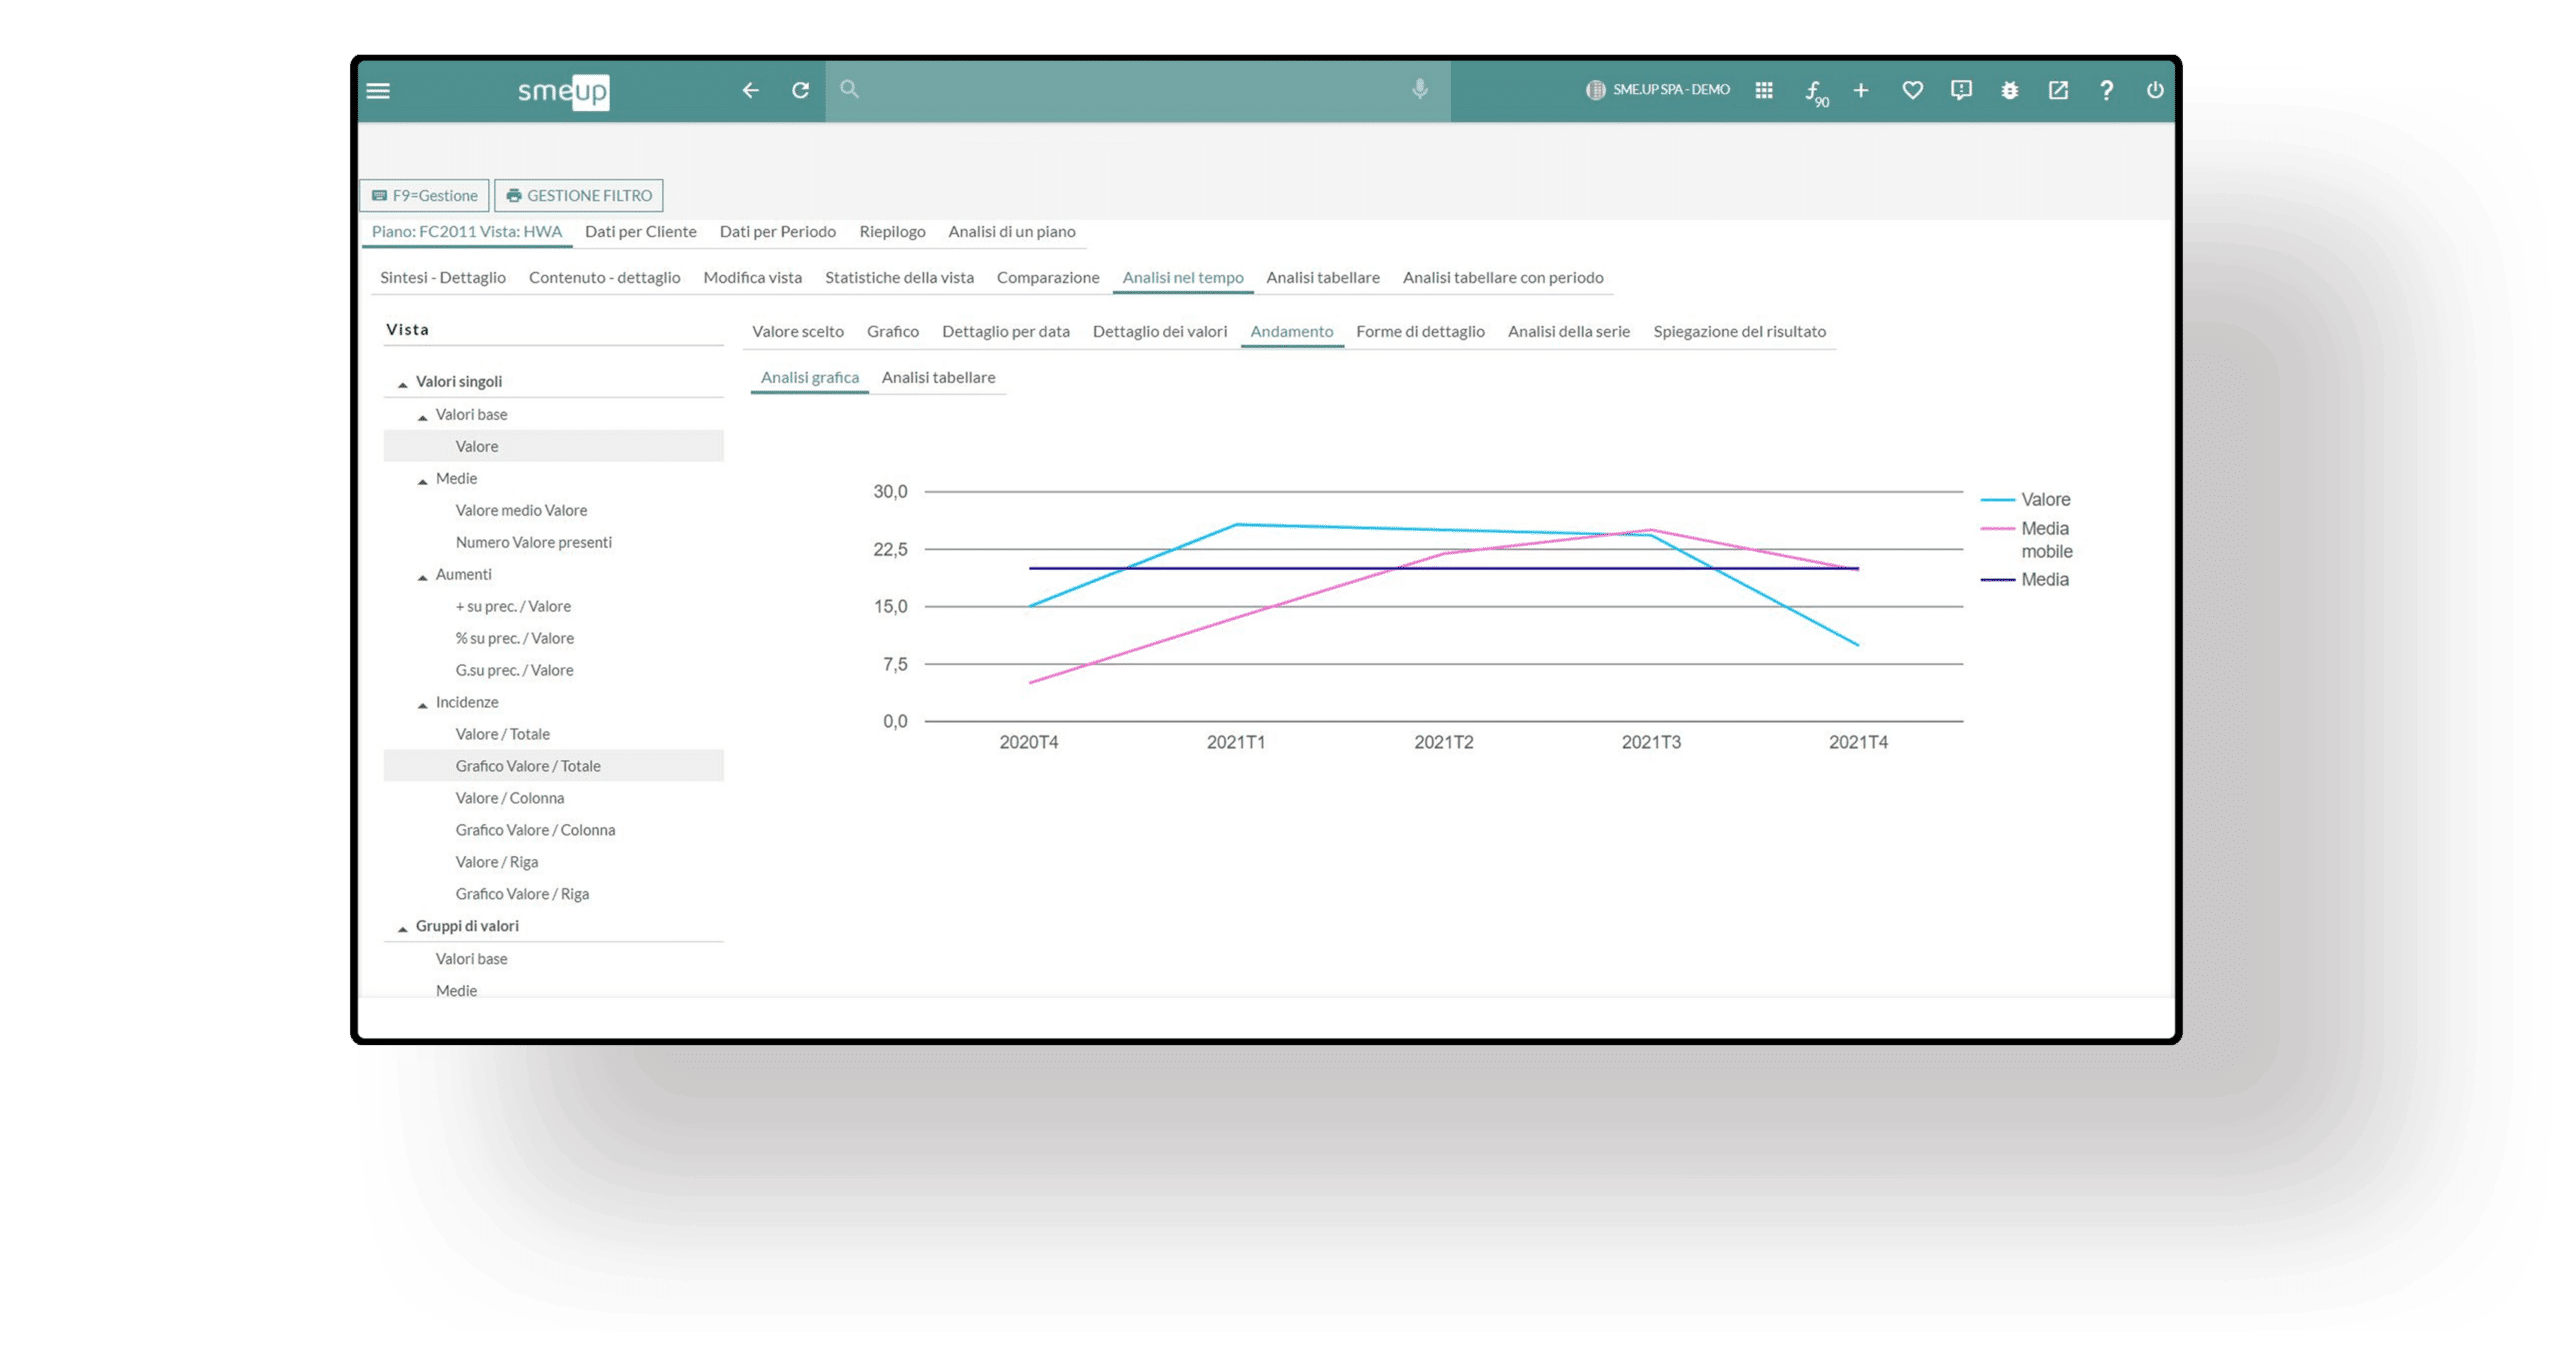
Task: Click the back arrow icon
Action: pos(750,91)
